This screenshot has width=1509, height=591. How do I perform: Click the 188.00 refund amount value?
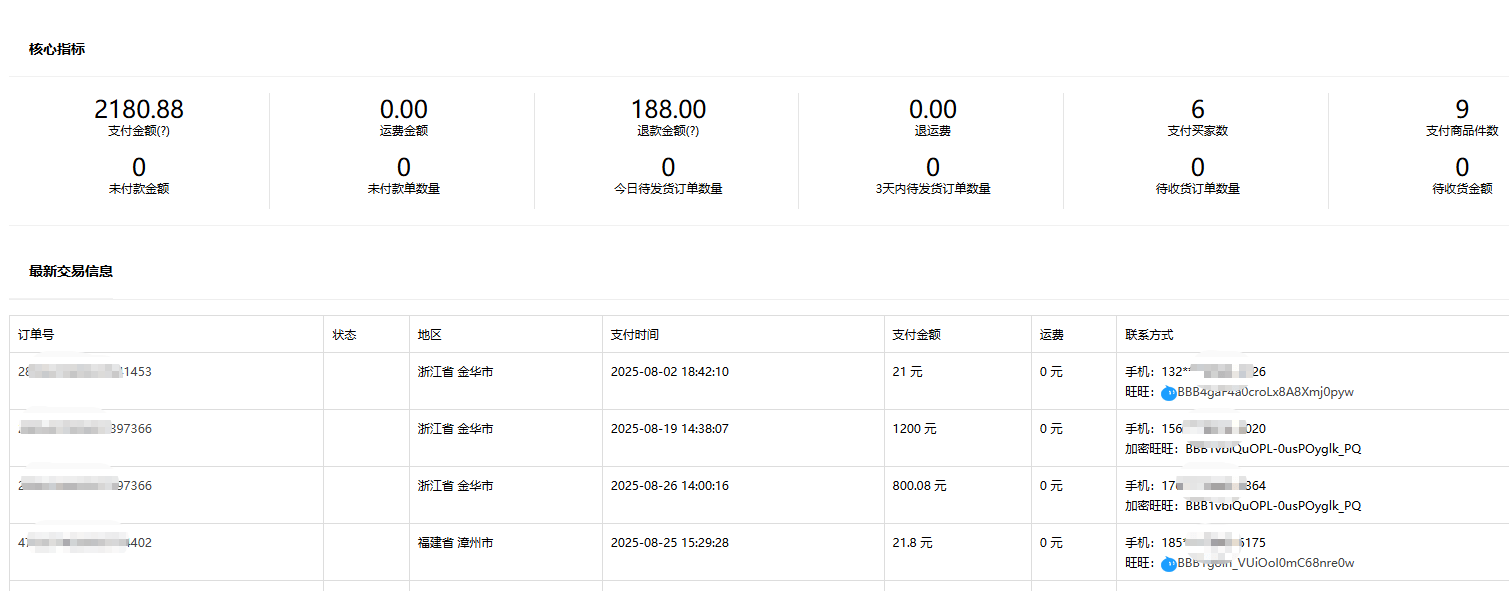[x=668, y=109]
